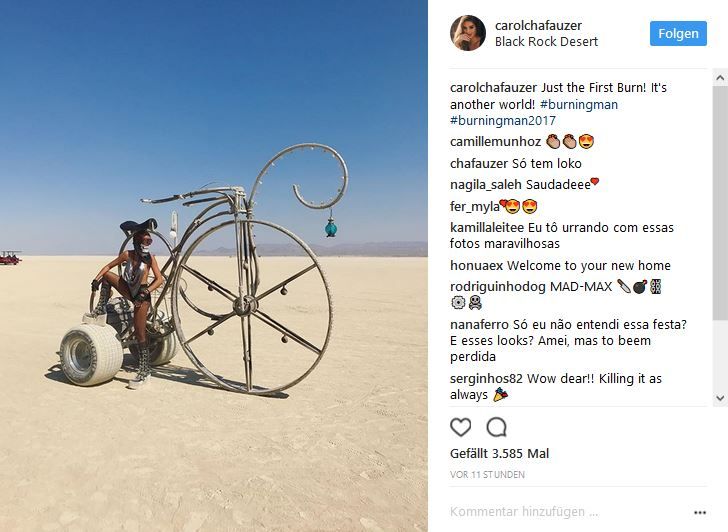Open nagila_saleh commenter profile
The height and width of the screenshot is (532, 728).
(x=486, y=185)
